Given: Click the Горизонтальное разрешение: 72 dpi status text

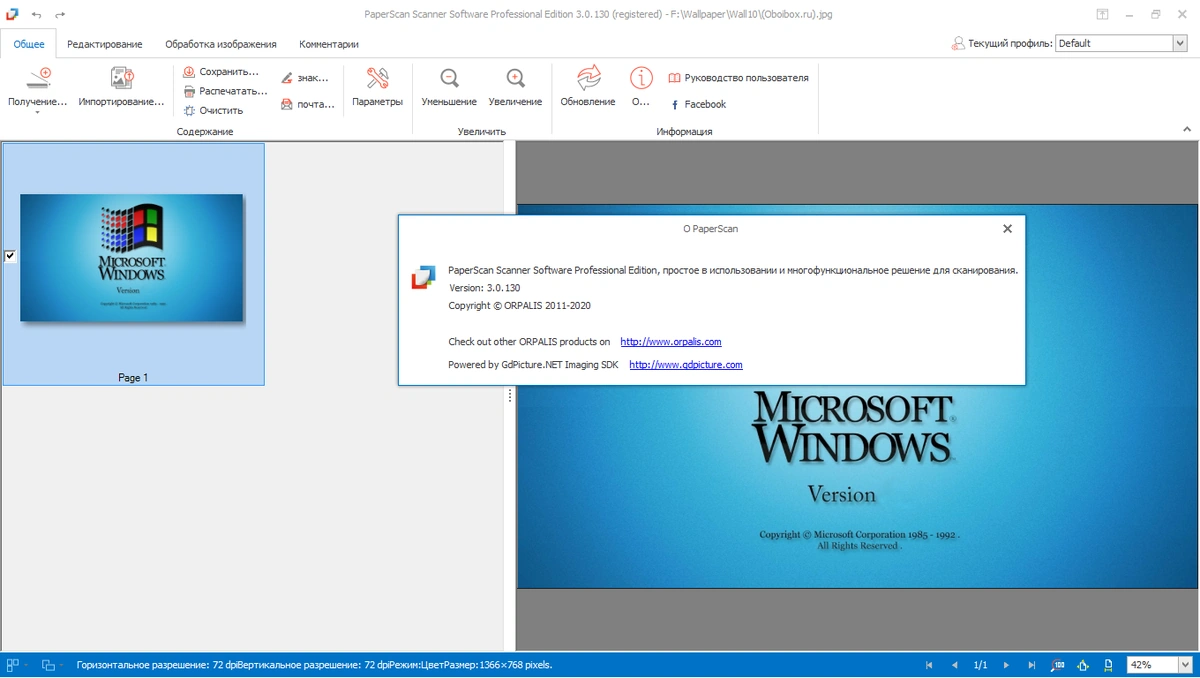Looking at the screenshot, I should coord(156,665).
